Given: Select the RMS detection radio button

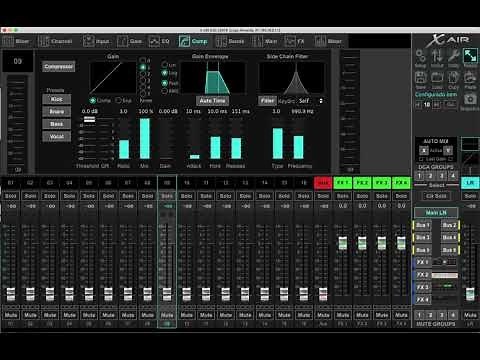Looking at the screenshot, I should point(164,91).
